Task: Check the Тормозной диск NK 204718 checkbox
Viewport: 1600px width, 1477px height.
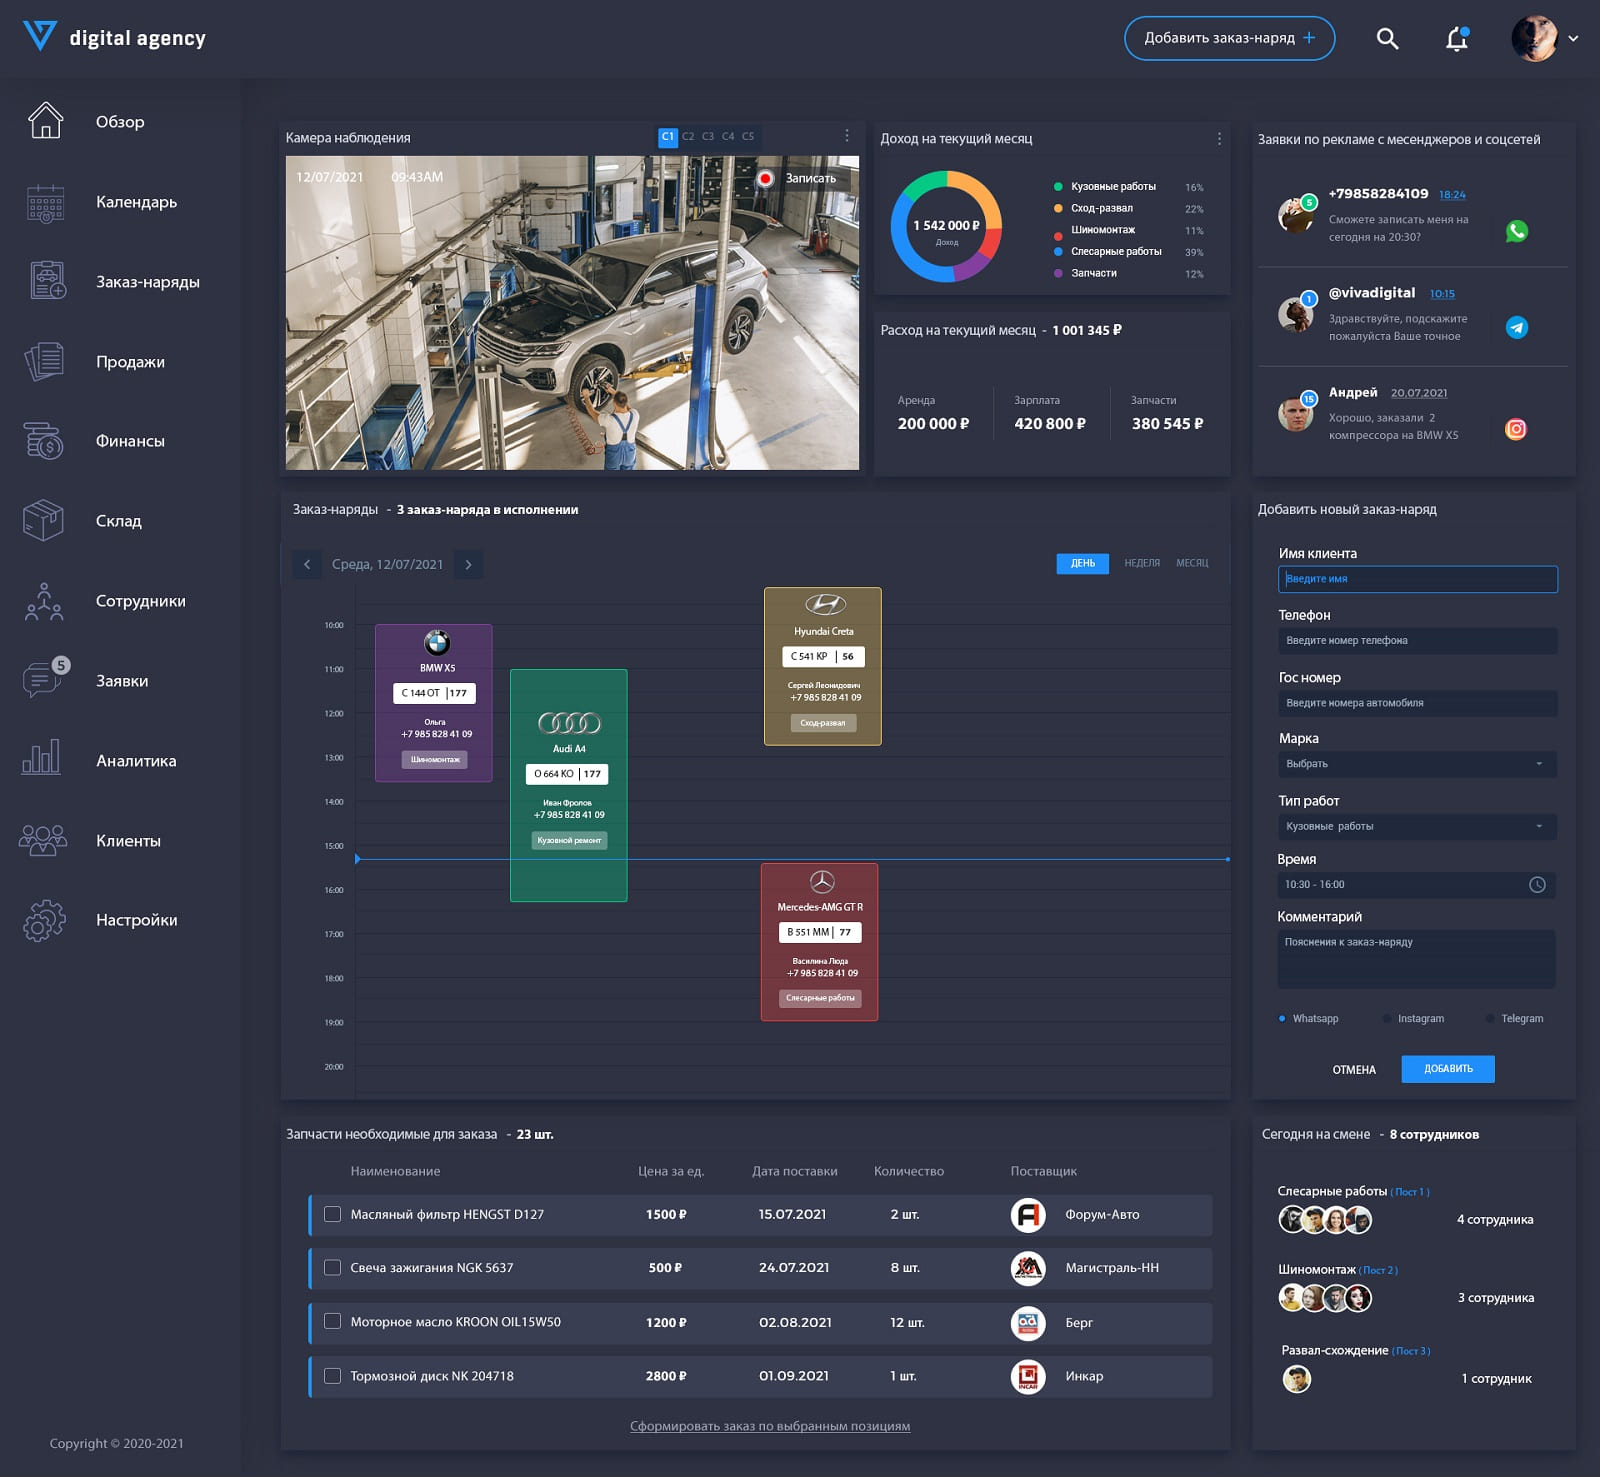Action: tap(333, 1376)
